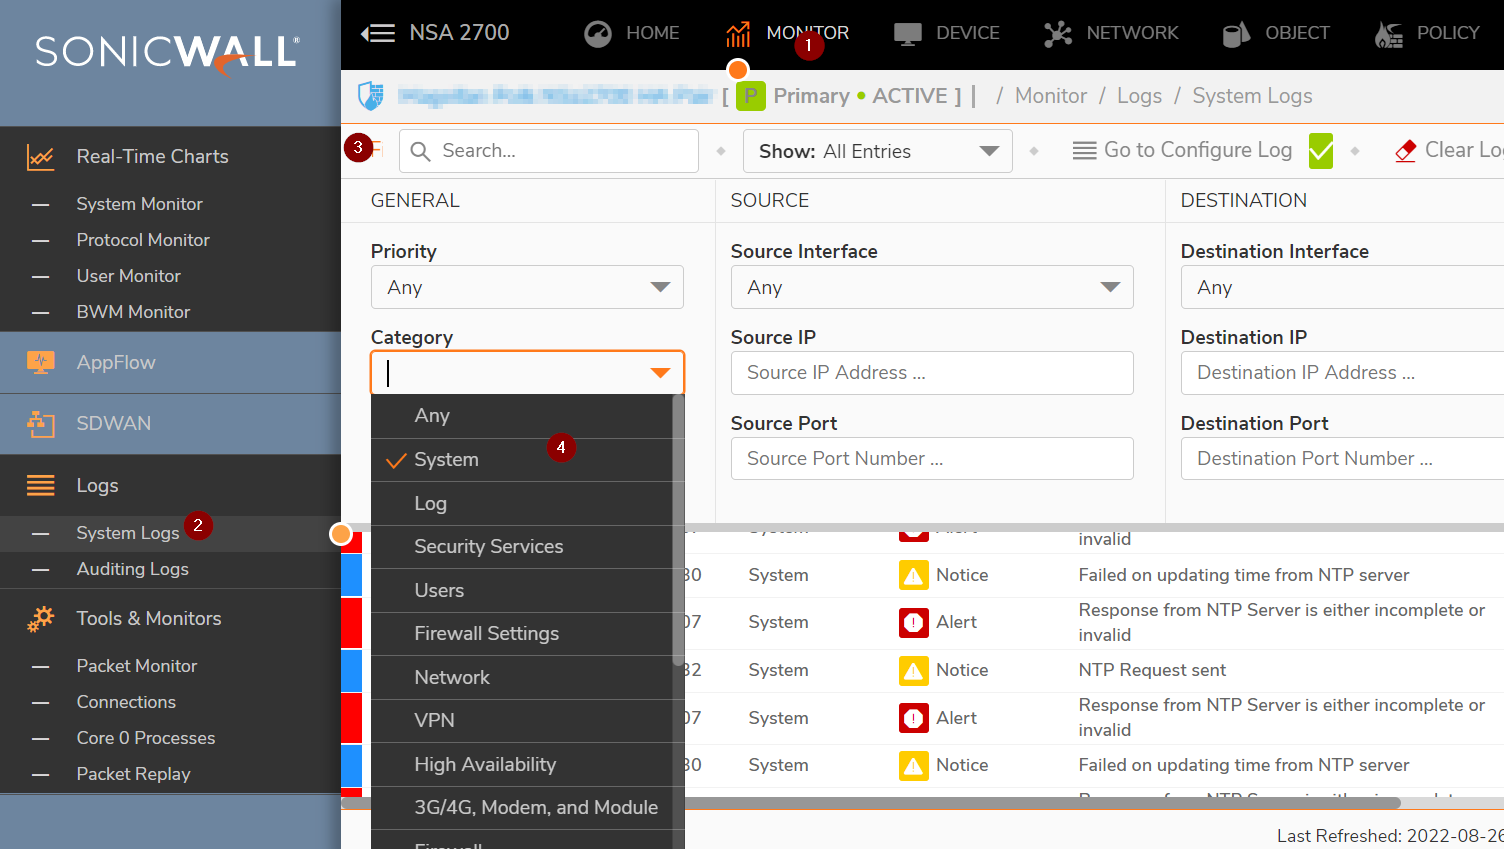Click the Logs breadcrumb link
1504x849 pixels.
[1139, 96]
